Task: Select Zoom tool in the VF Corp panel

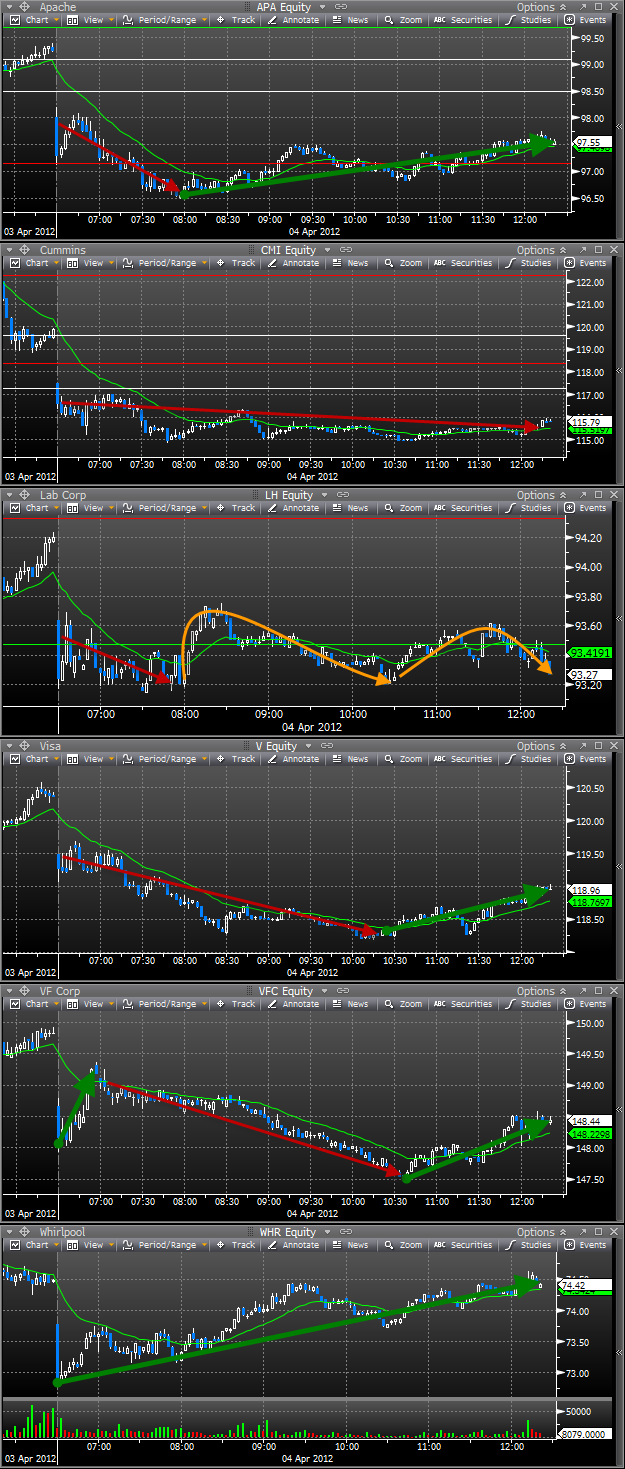Action: point(403,1004)
